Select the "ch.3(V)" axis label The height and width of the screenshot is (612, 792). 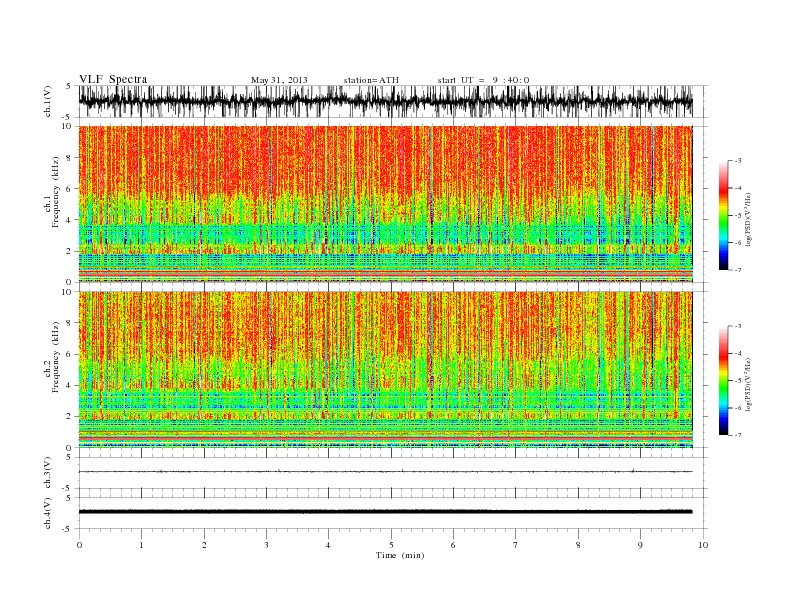click(x=48, y=473)
